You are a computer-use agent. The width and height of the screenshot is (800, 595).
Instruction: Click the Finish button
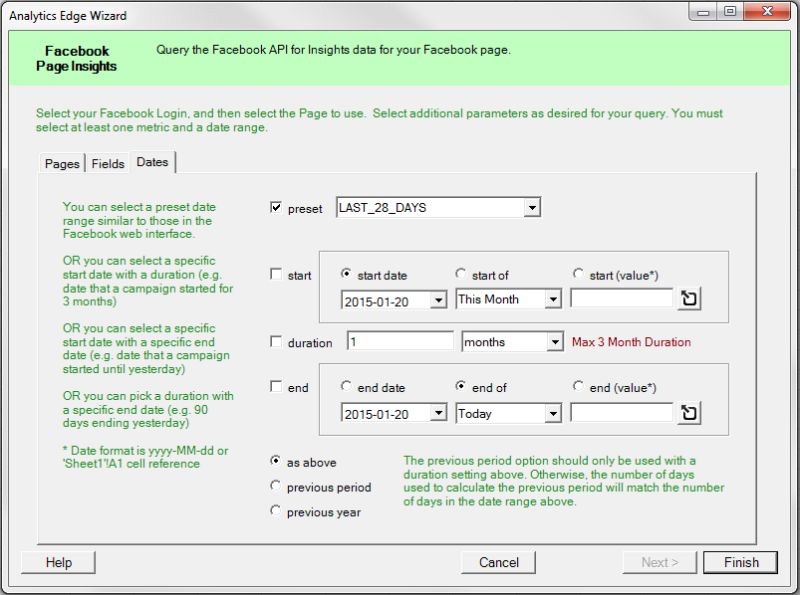pyautogui.click(x=741, y=562)
